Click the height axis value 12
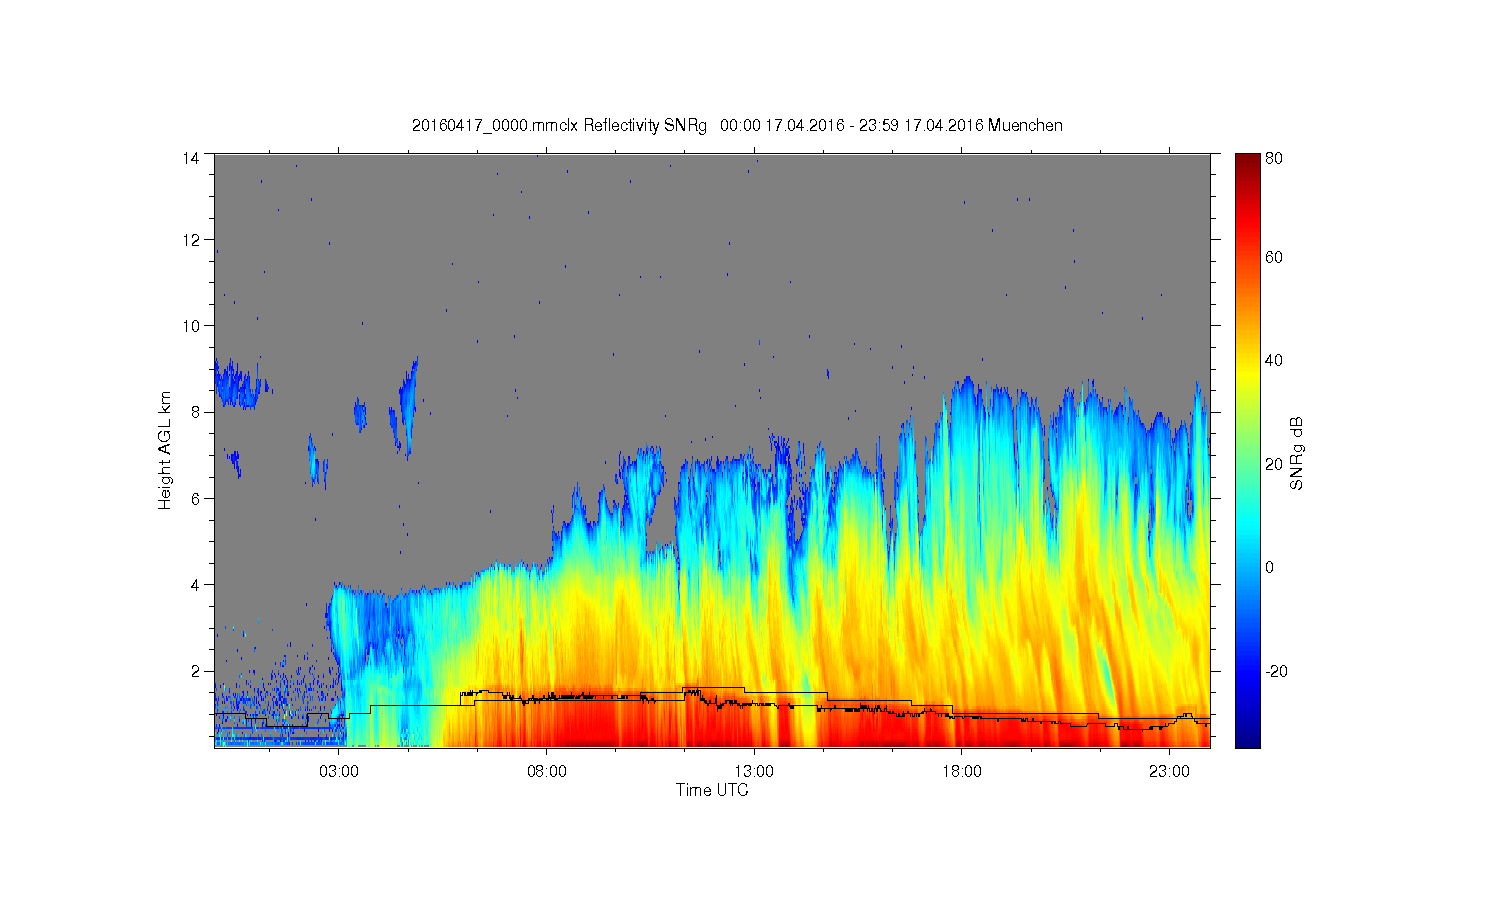The height and width of the screenshot is (900, 1500). [x=191, y=240]
